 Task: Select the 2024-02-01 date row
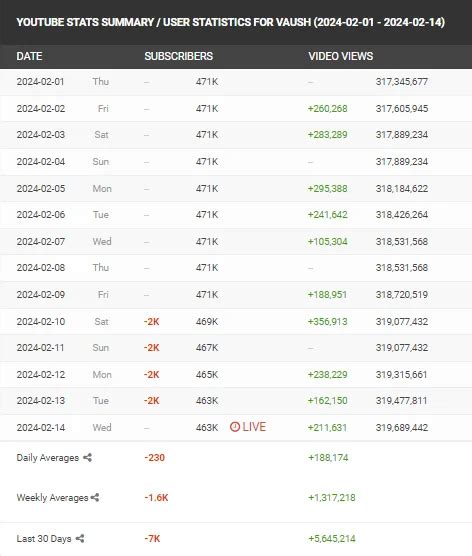click(x=236, y=82)
